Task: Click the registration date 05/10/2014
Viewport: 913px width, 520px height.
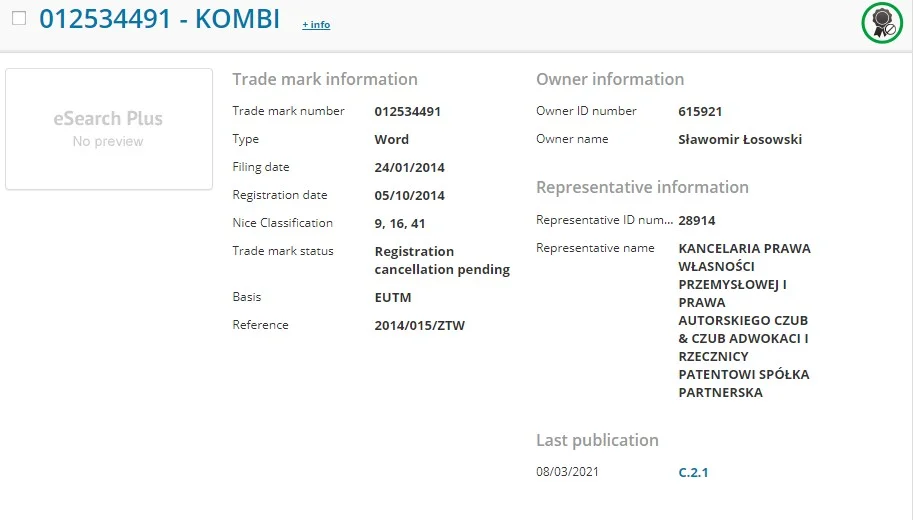Action: [x=409, y=196]
